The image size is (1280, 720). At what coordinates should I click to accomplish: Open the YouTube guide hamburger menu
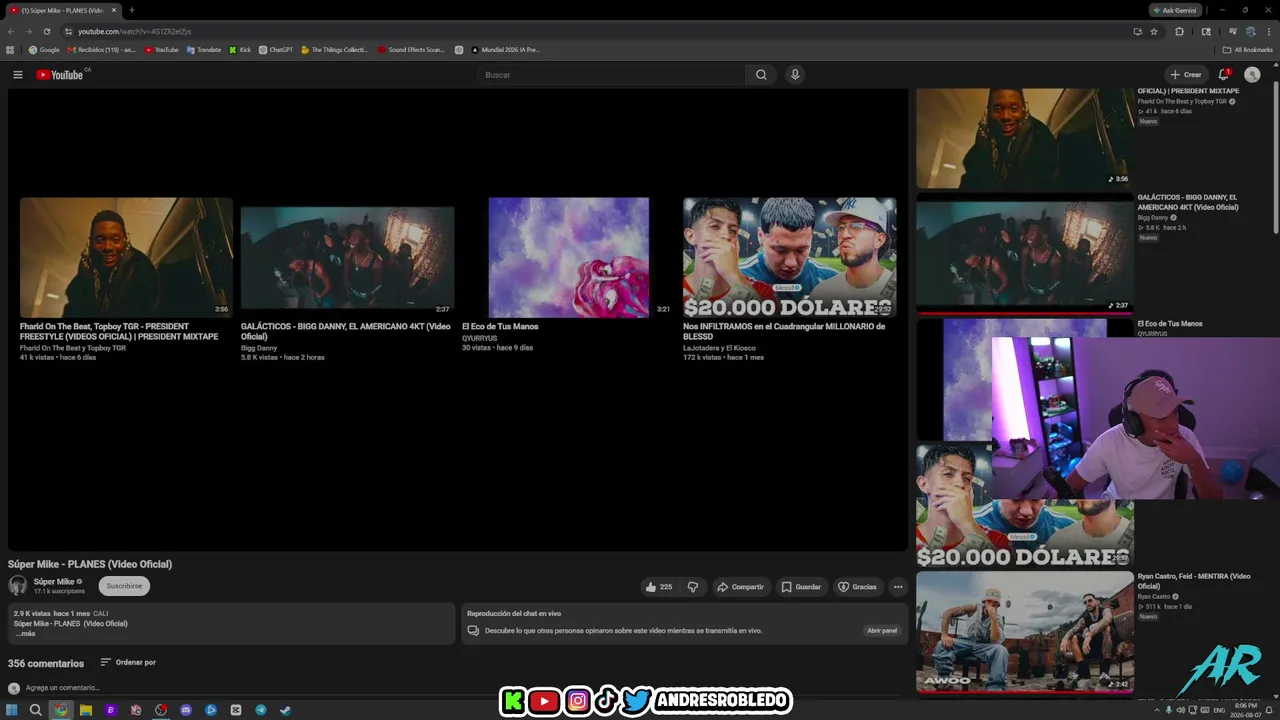(17, 75)
